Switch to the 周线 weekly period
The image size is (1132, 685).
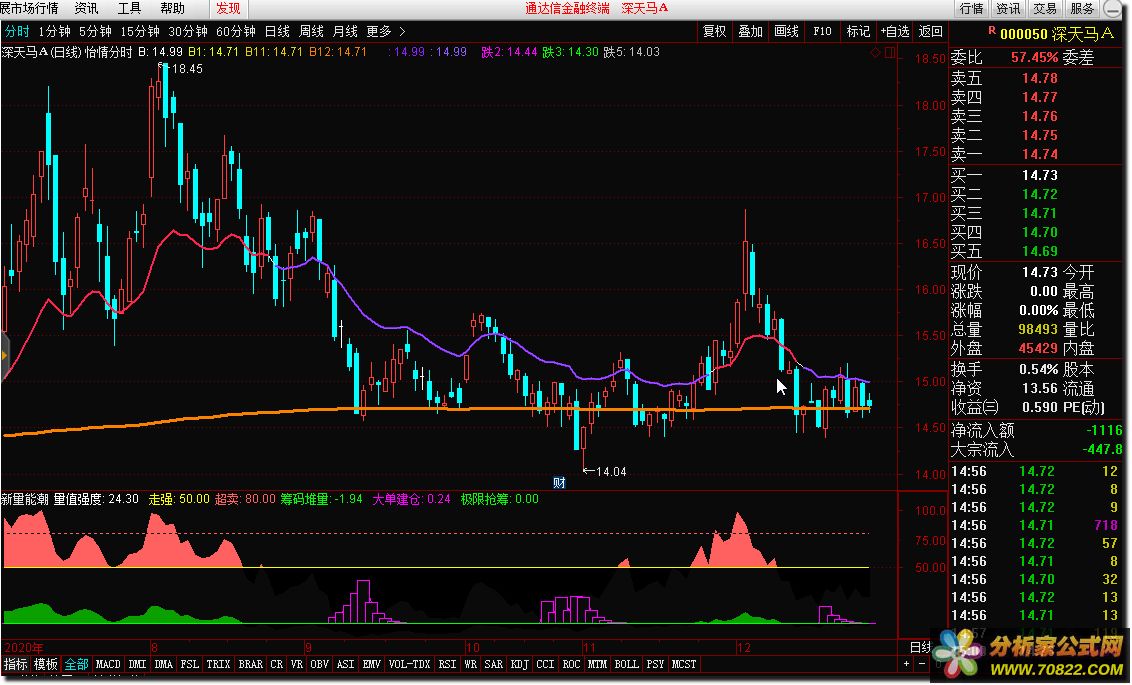pos(311,32)
